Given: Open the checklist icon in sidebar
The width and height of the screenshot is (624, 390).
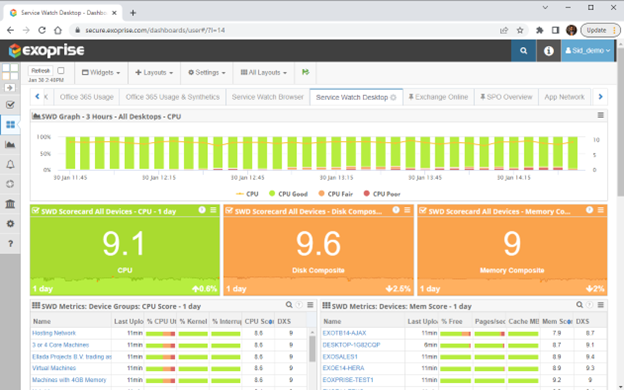Looking at the screenshot, I should tap(10, 105).
